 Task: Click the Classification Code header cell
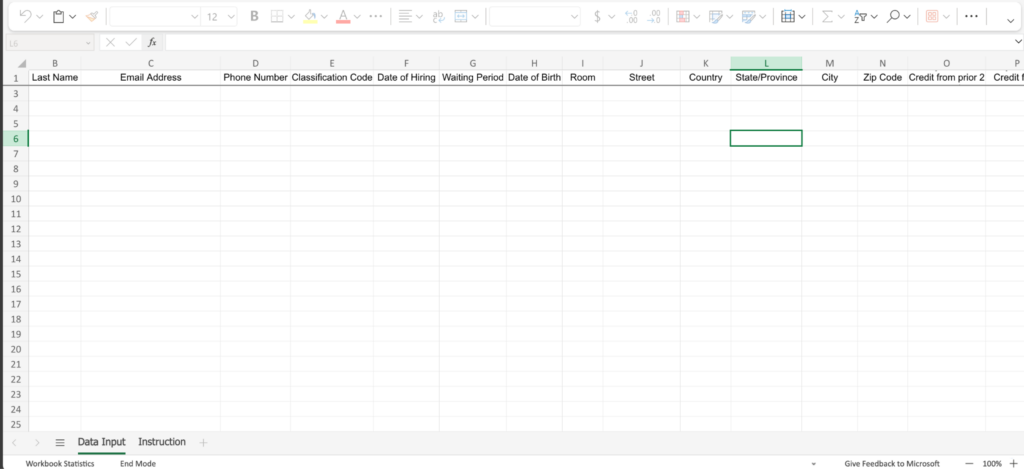tap(332, 77)
